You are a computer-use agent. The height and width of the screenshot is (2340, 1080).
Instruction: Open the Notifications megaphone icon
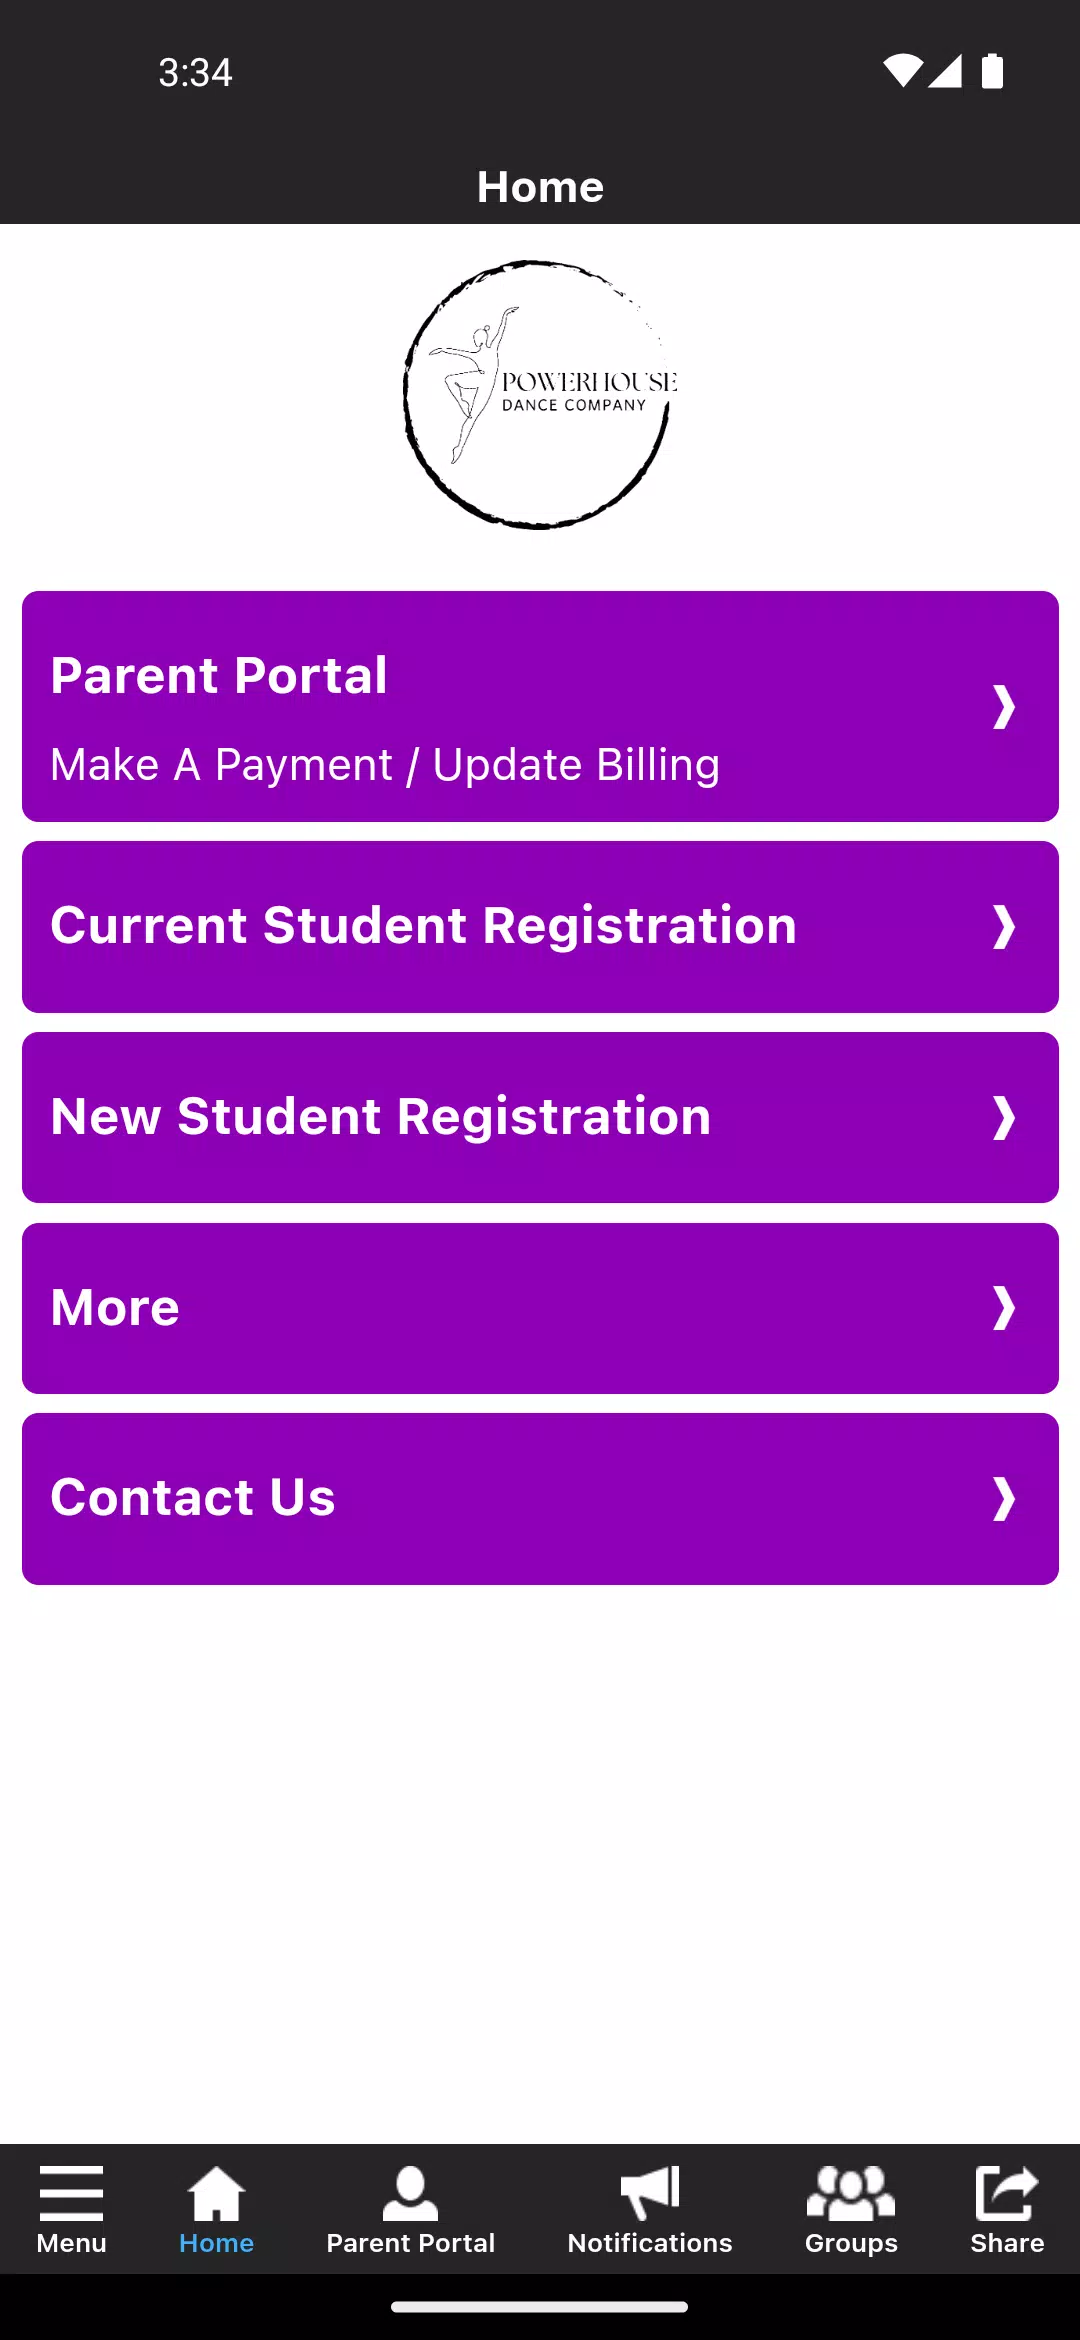(650, 2192)
